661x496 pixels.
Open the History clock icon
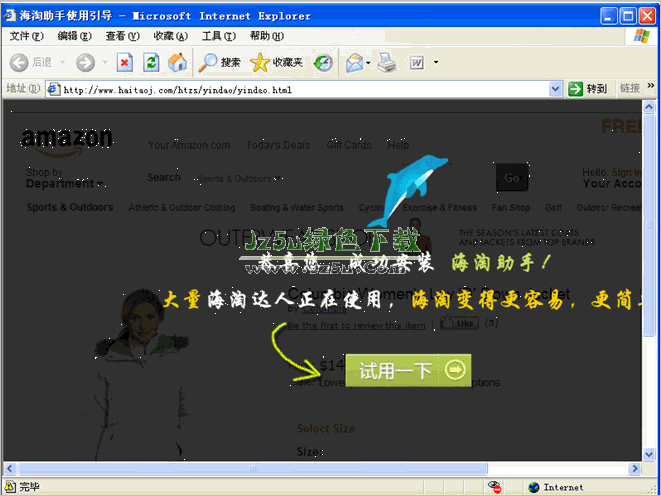pyautogui.click(x=323, y=63)
